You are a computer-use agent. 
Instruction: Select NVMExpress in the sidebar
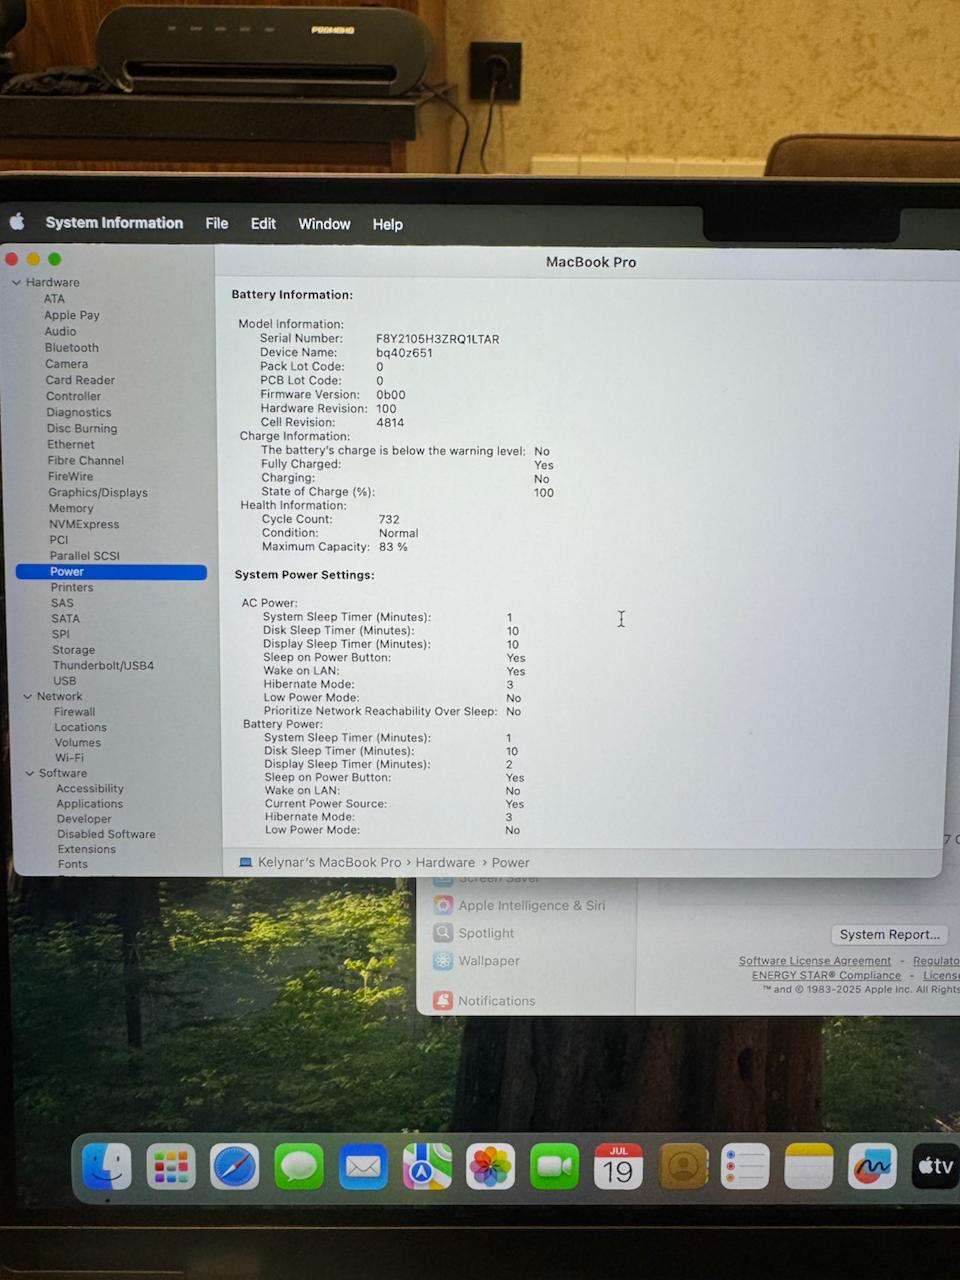[84, 524]
